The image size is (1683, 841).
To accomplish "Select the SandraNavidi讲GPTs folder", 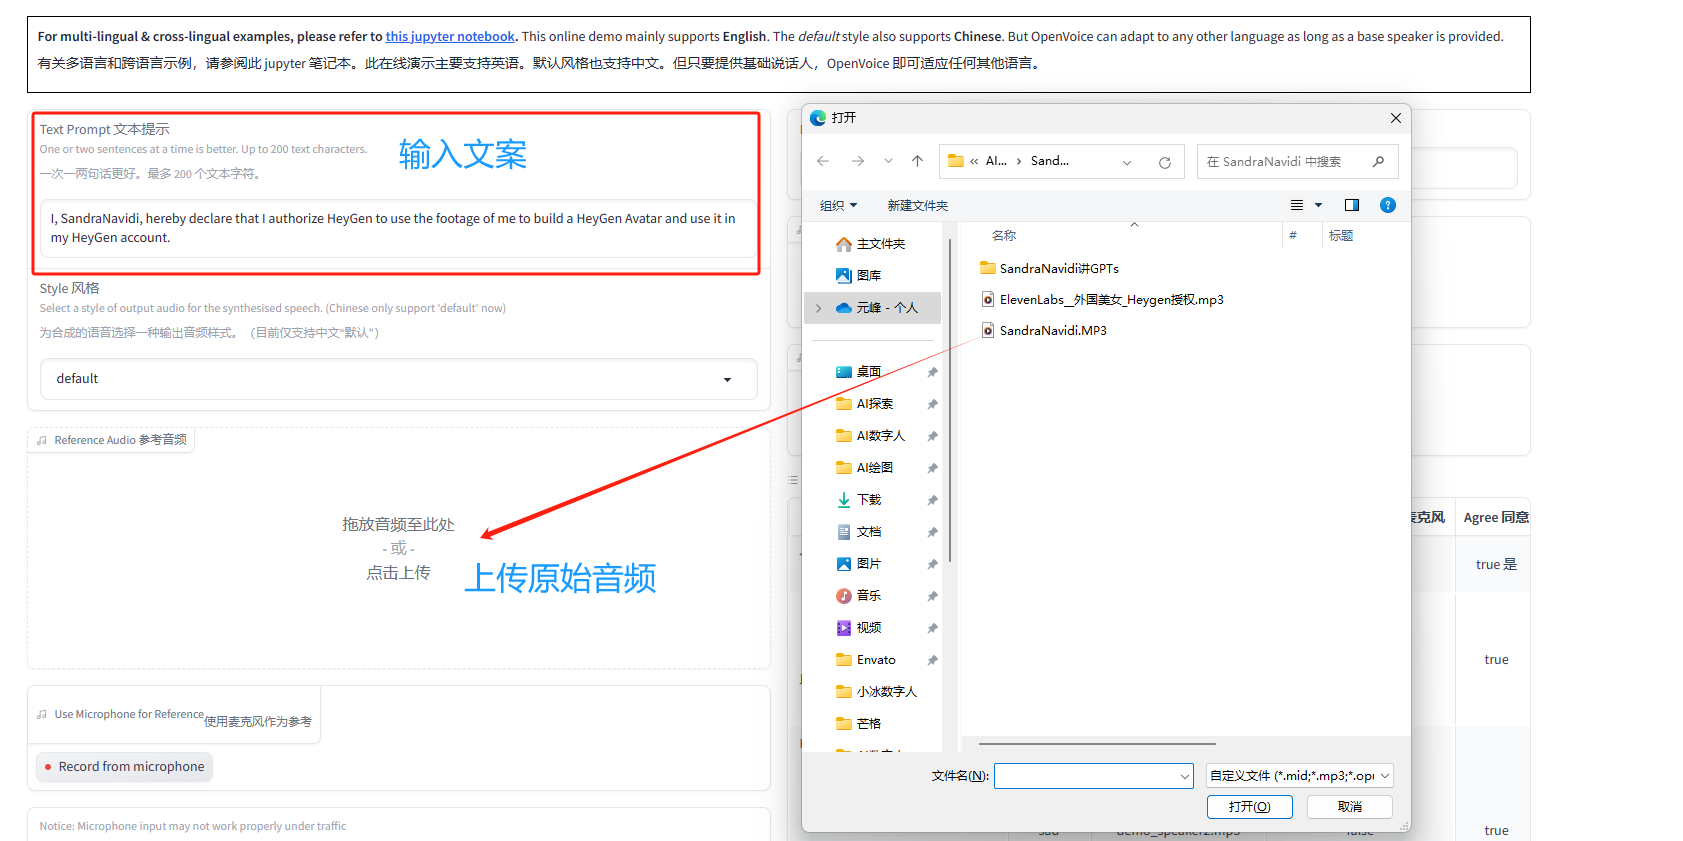I will (x=1049, y=268).
